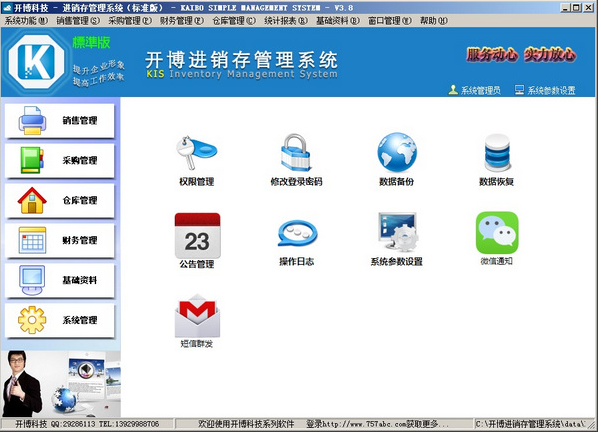Click the status bar welcome message 欢迎使用开博科技系列软件
This screenshot has width=601, height=433.
(246, 424)
